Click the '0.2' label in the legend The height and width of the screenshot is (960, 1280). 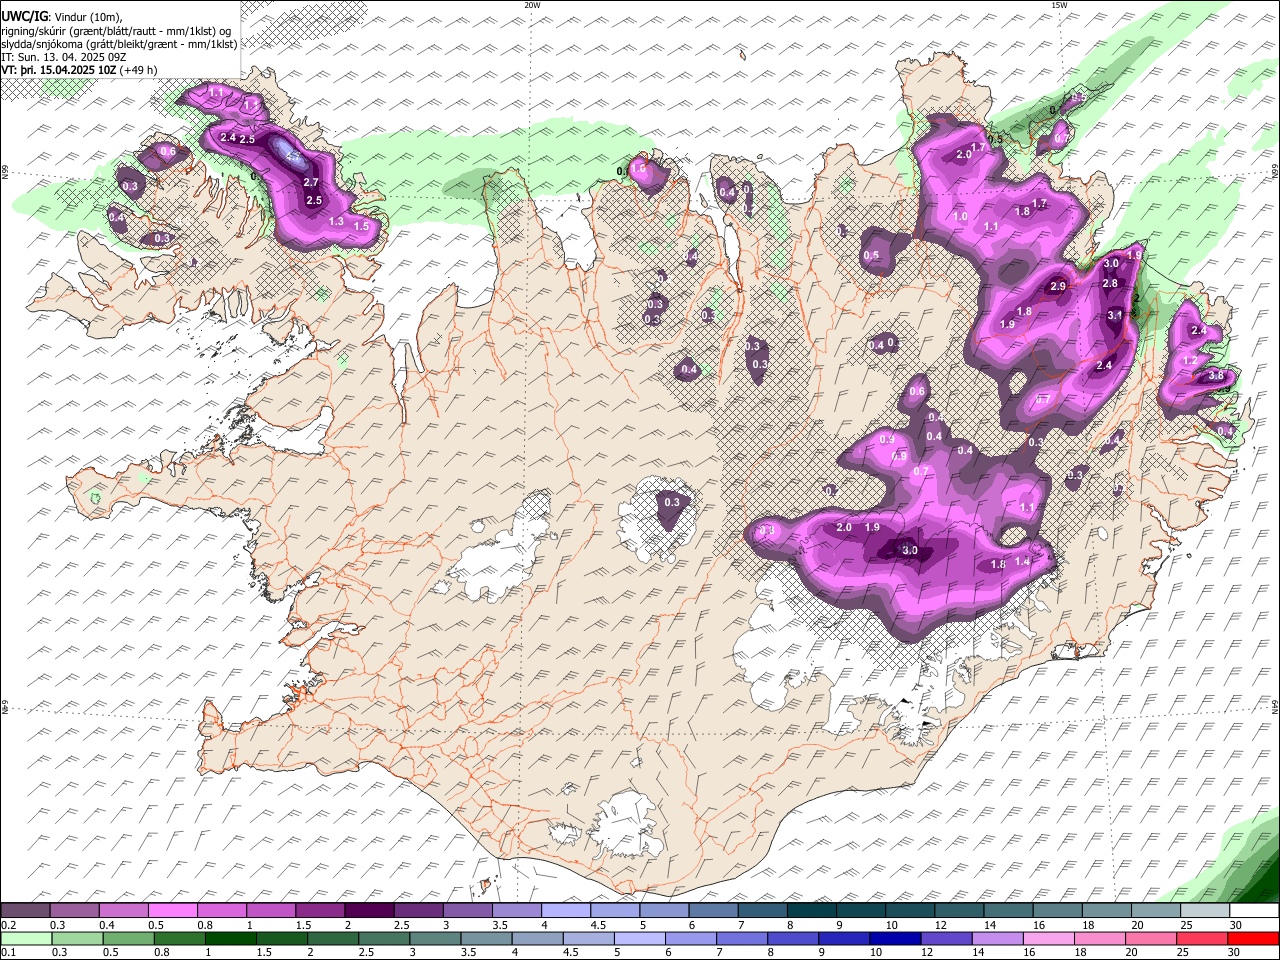(8, 925)
